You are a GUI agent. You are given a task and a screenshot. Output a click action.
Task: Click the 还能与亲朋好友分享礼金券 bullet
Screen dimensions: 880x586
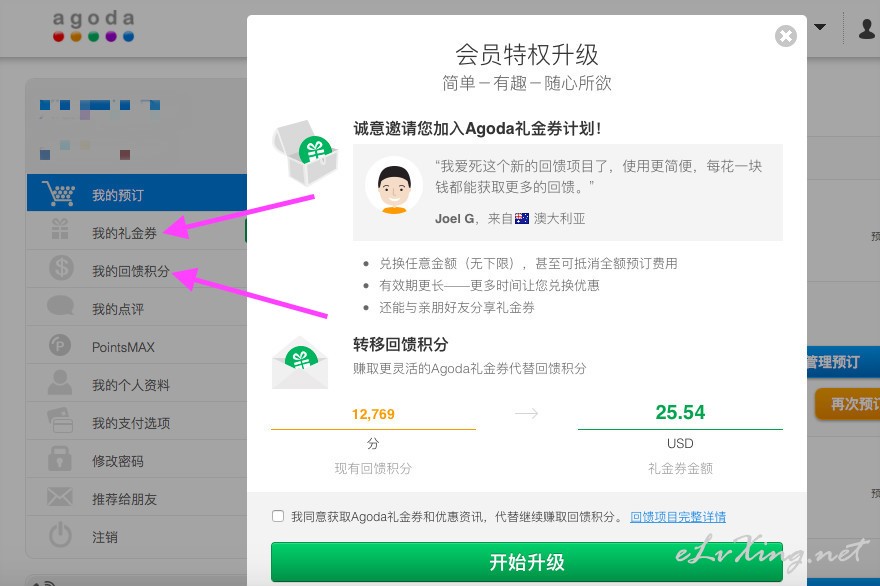click(457, 308)
